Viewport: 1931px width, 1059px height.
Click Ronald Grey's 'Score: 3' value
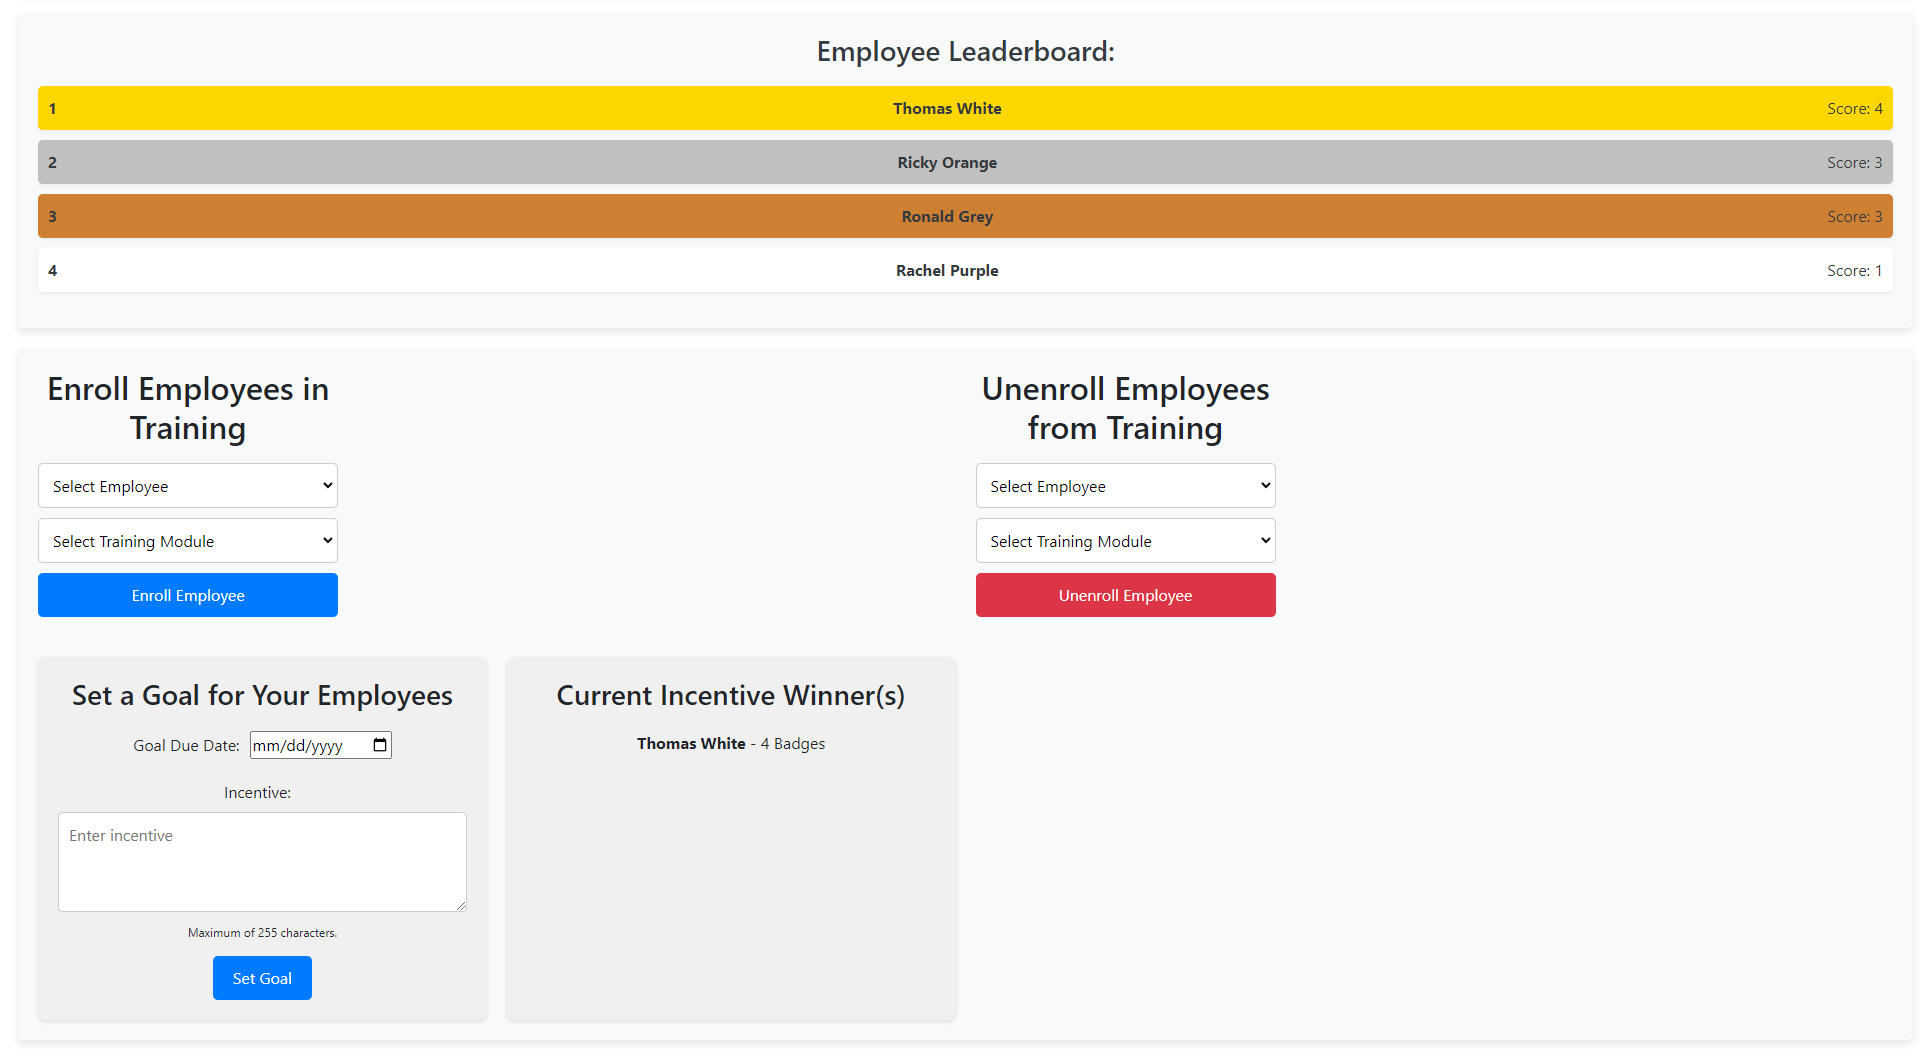tap(1855, 216)
